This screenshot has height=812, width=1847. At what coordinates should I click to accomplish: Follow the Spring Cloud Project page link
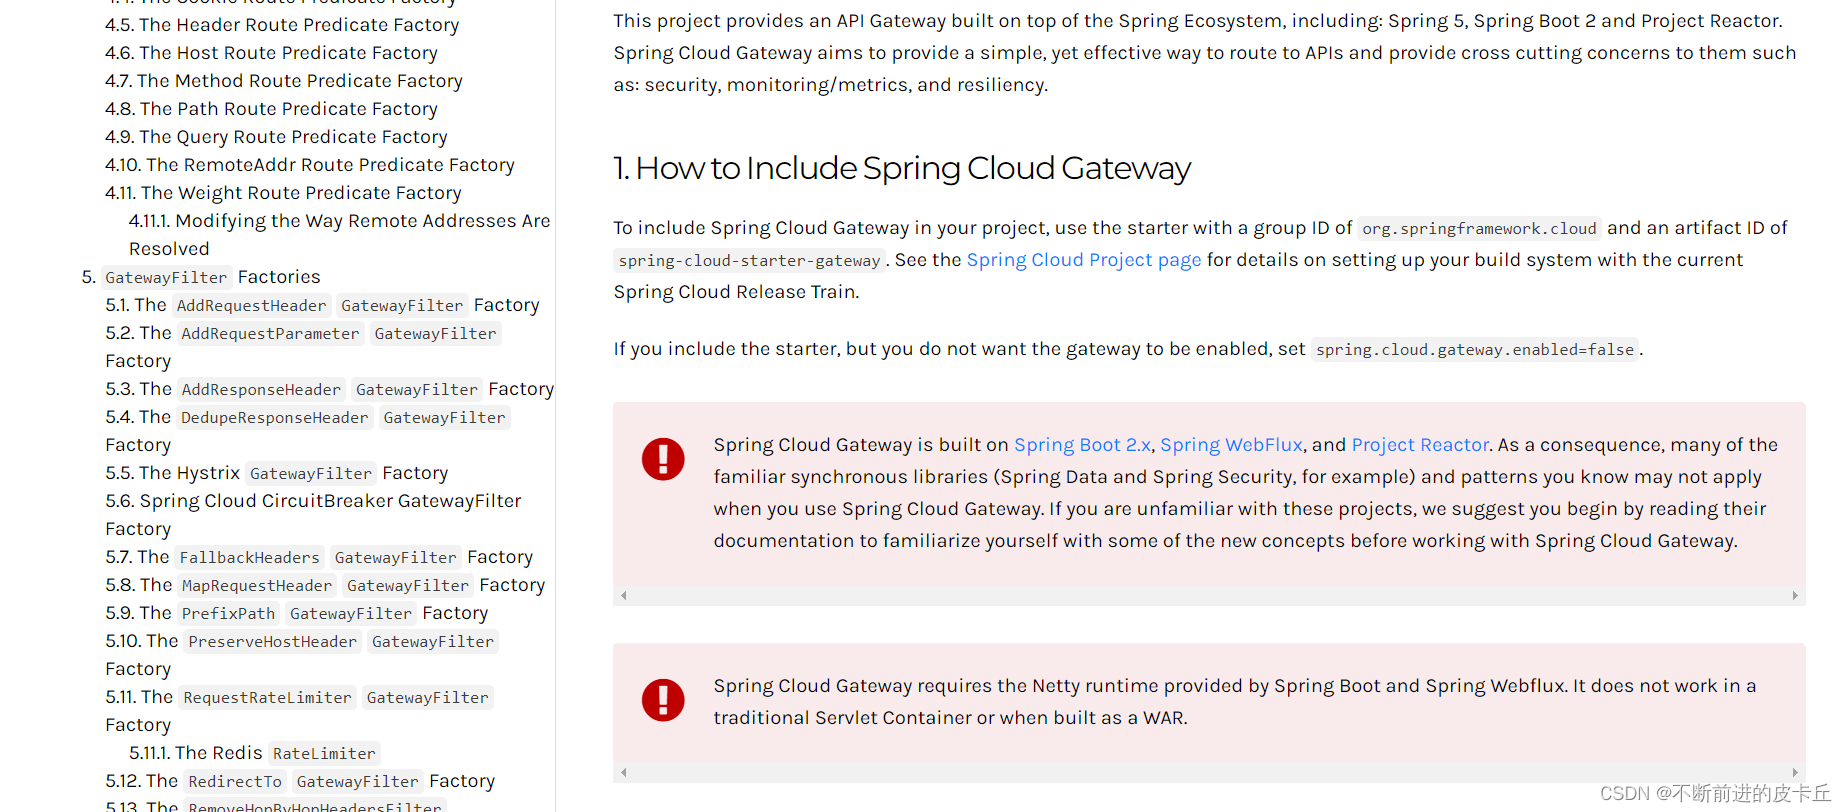click(x=1084, y=260)
